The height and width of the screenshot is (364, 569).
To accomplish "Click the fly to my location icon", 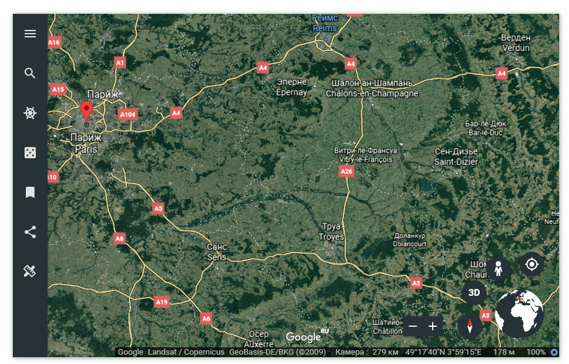I will [x=532, y=264].
